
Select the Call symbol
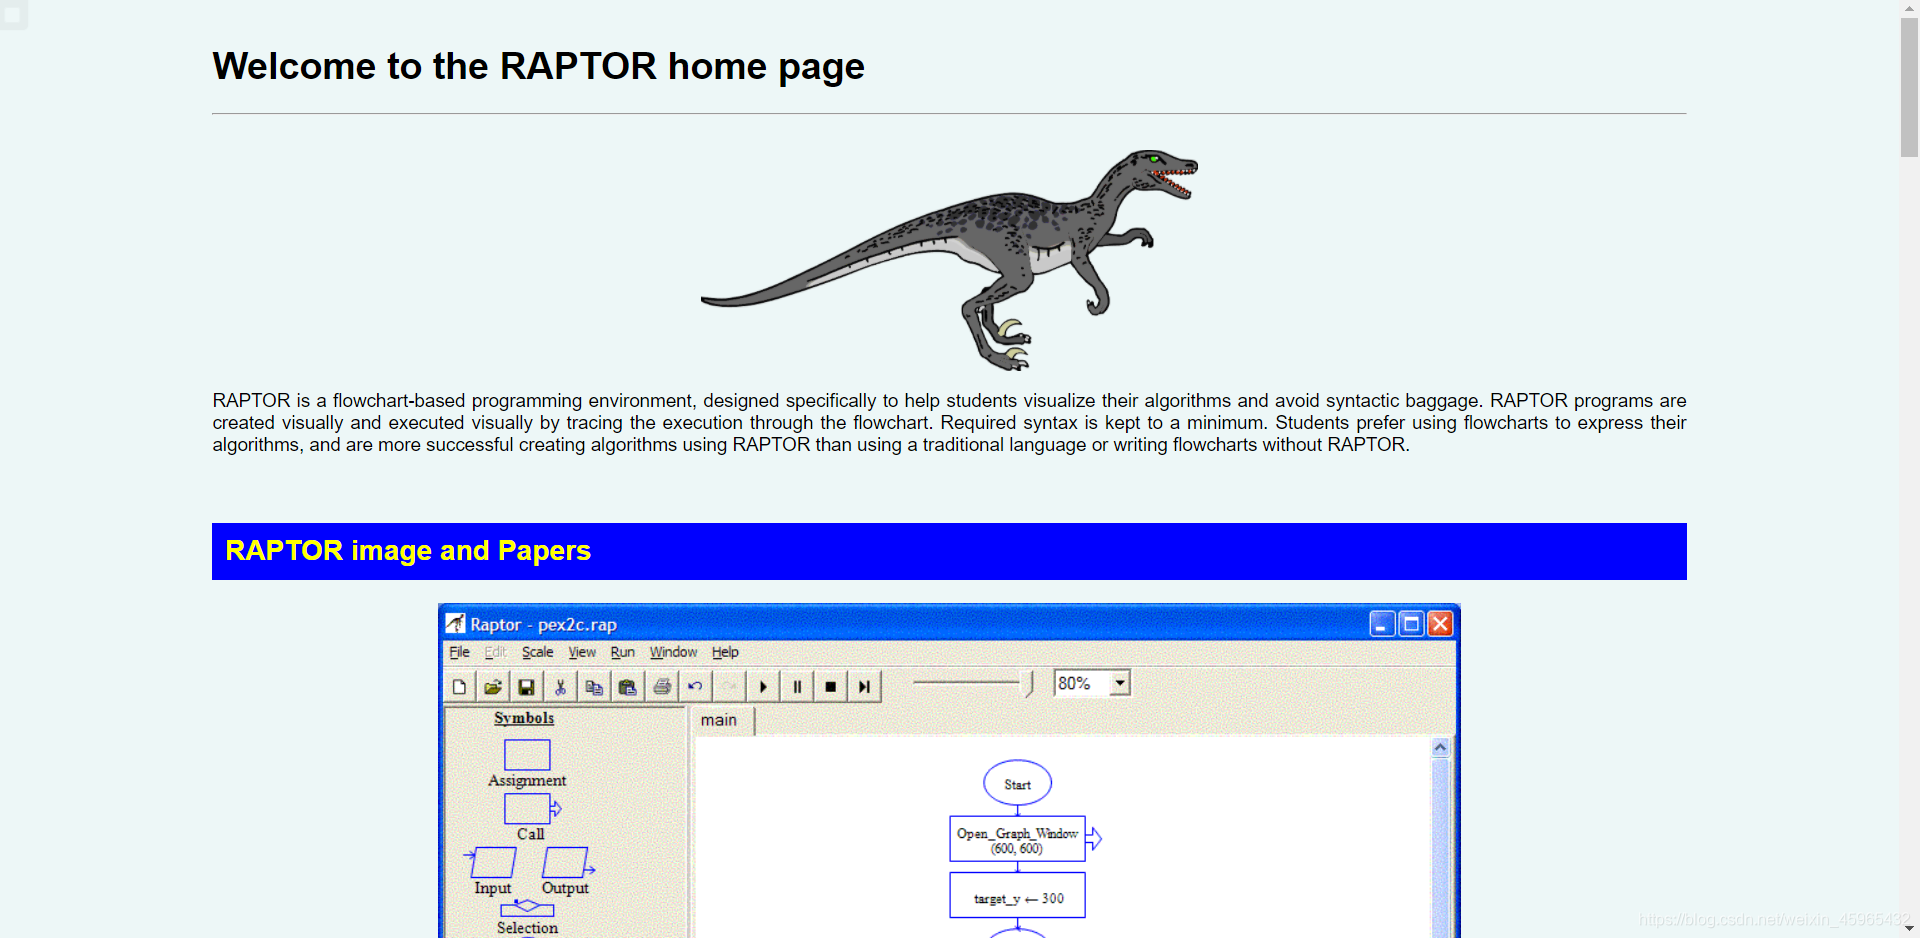[x=527, y=809]
